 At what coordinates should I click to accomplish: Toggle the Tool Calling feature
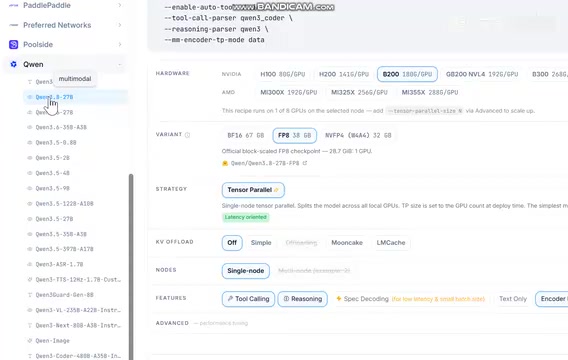click(x=248, y=299)
